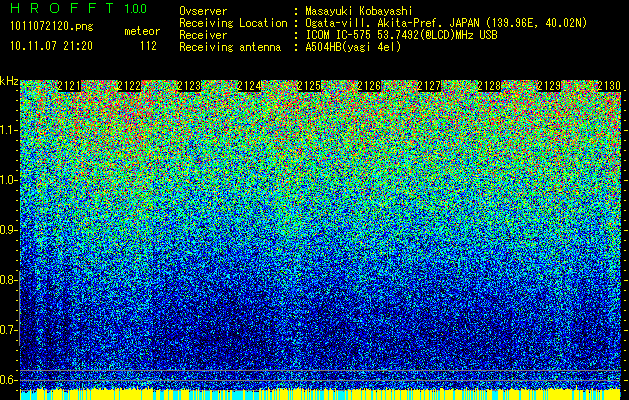The image size is (629, 400).
Task: Click the observer name Masayuki Kobayashi
Action: click(x=359, y=11)
